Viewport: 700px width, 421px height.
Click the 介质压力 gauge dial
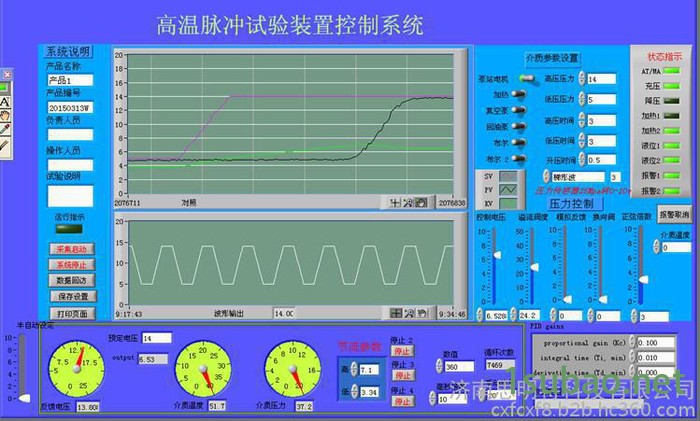(293, 369)
